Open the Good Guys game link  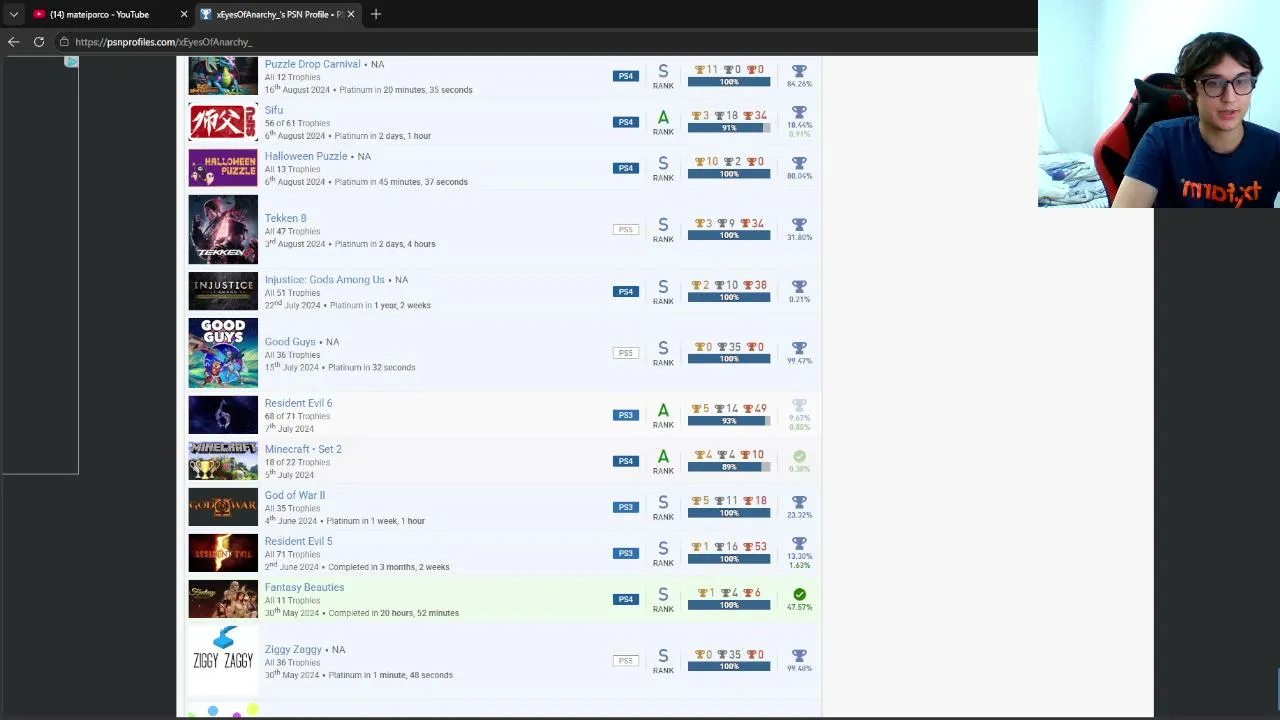click(x=290, y=342)
